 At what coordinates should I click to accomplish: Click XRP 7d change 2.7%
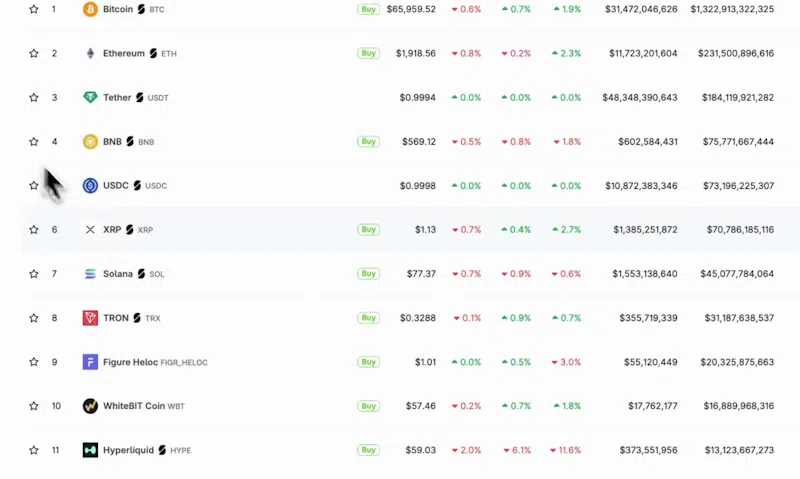coord(566,230)
